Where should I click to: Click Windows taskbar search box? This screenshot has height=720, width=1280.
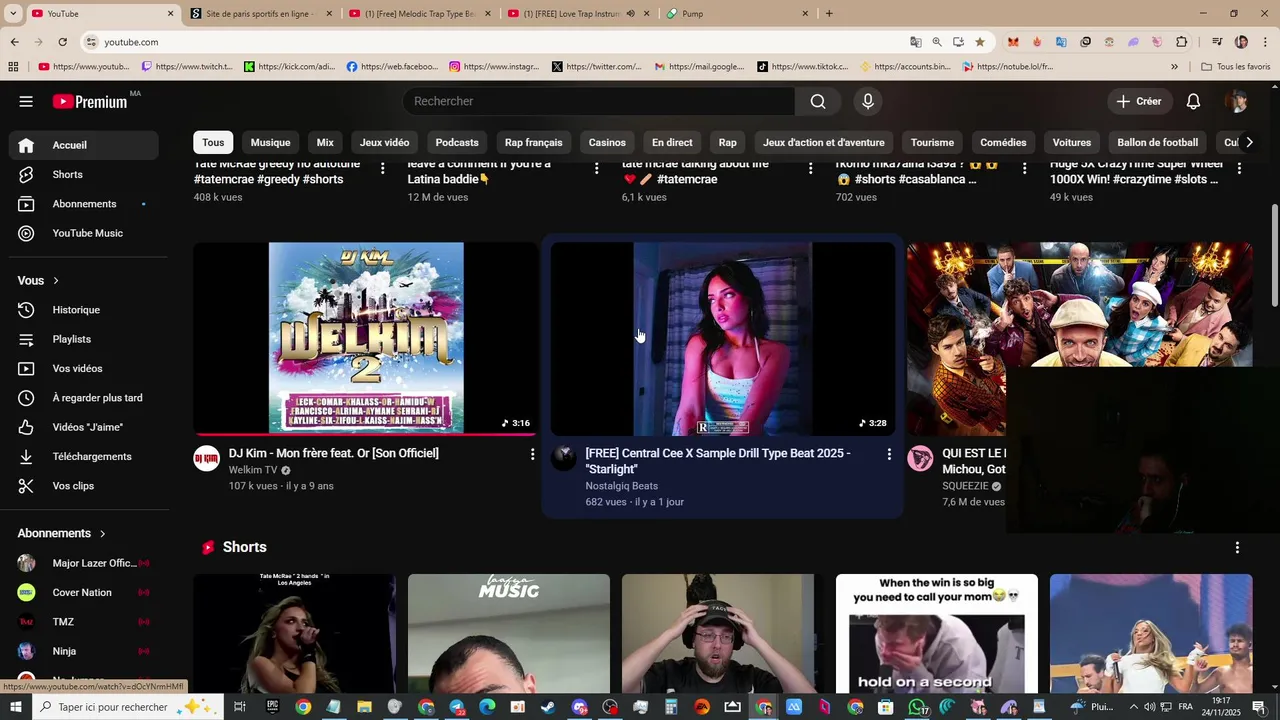pyautogui.click(x=127, y=707)
